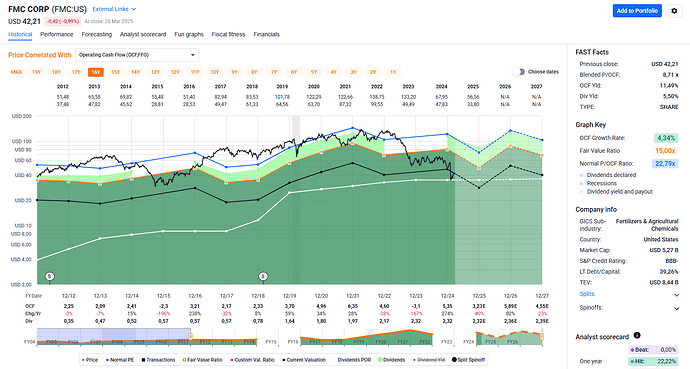Screen dimensions: 690x369
Task: Toggle Split Spinoff legend item
Action: pyautogui.click(x=468, y=360)
